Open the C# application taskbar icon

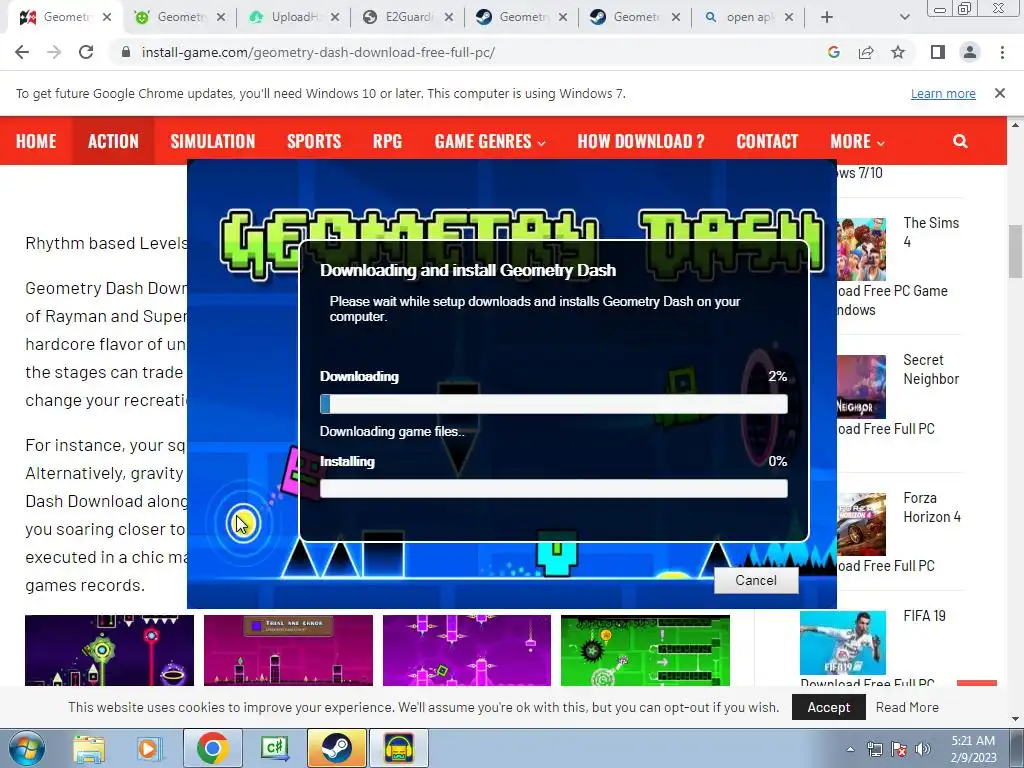coord(275,748)
